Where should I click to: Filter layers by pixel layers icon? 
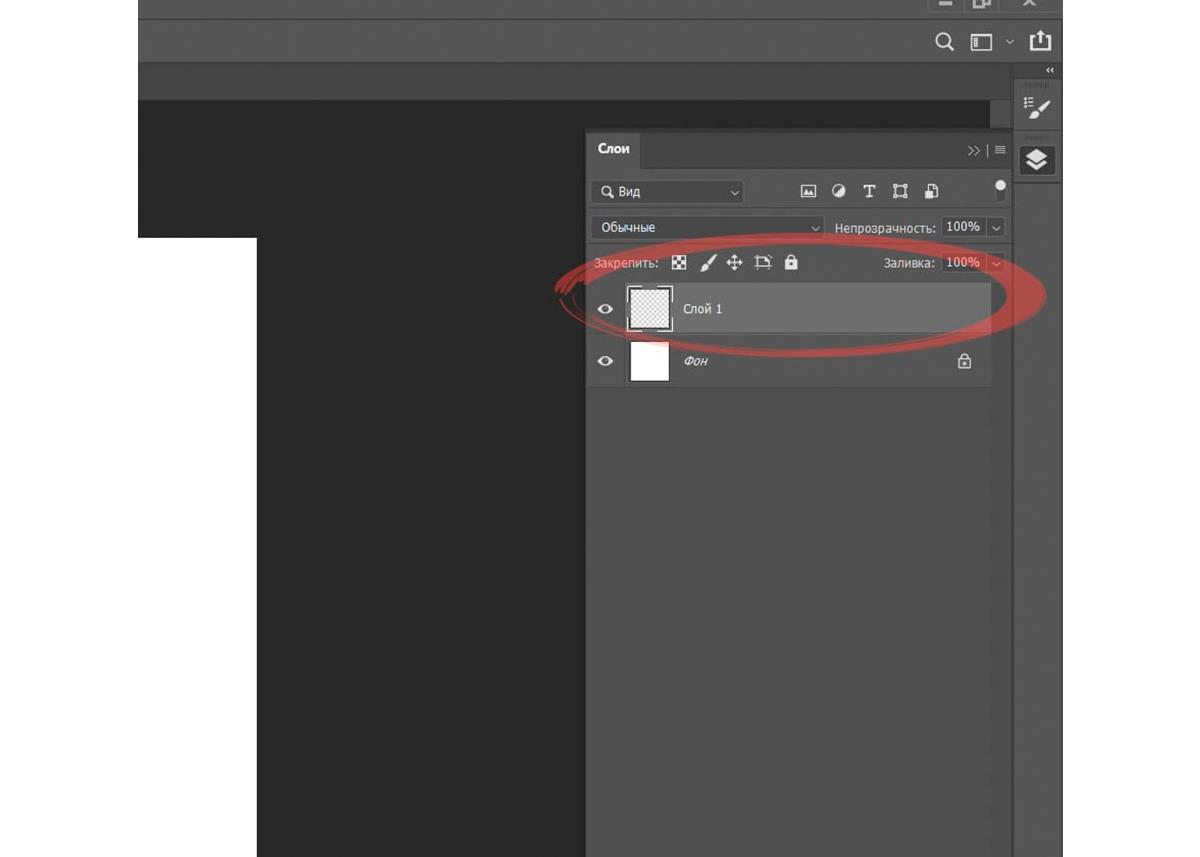click(808, 192)
